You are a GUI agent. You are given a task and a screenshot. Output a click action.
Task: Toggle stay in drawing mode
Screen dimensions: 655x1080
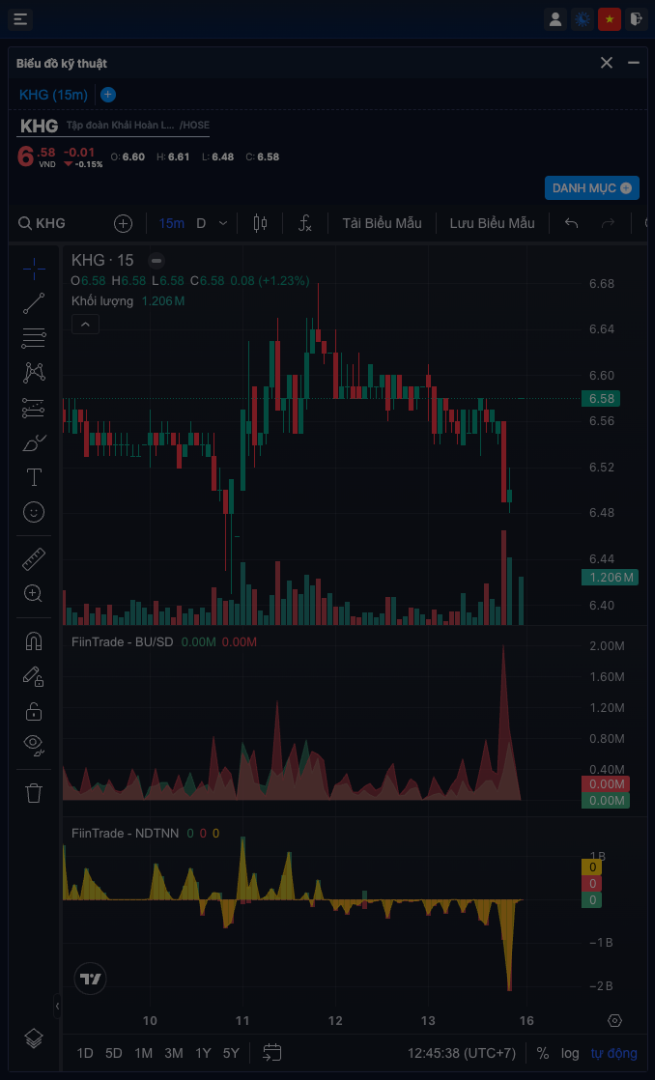click(x=34, y=676)
